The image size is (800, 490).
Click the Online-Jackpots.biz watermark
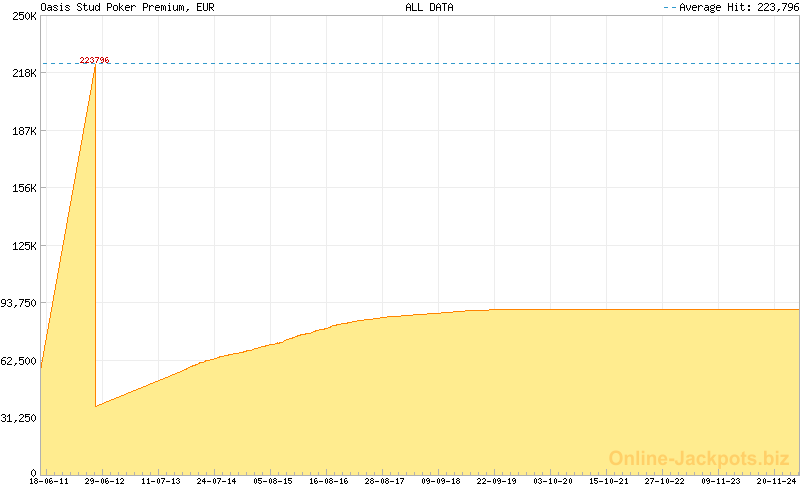(699, 458)
